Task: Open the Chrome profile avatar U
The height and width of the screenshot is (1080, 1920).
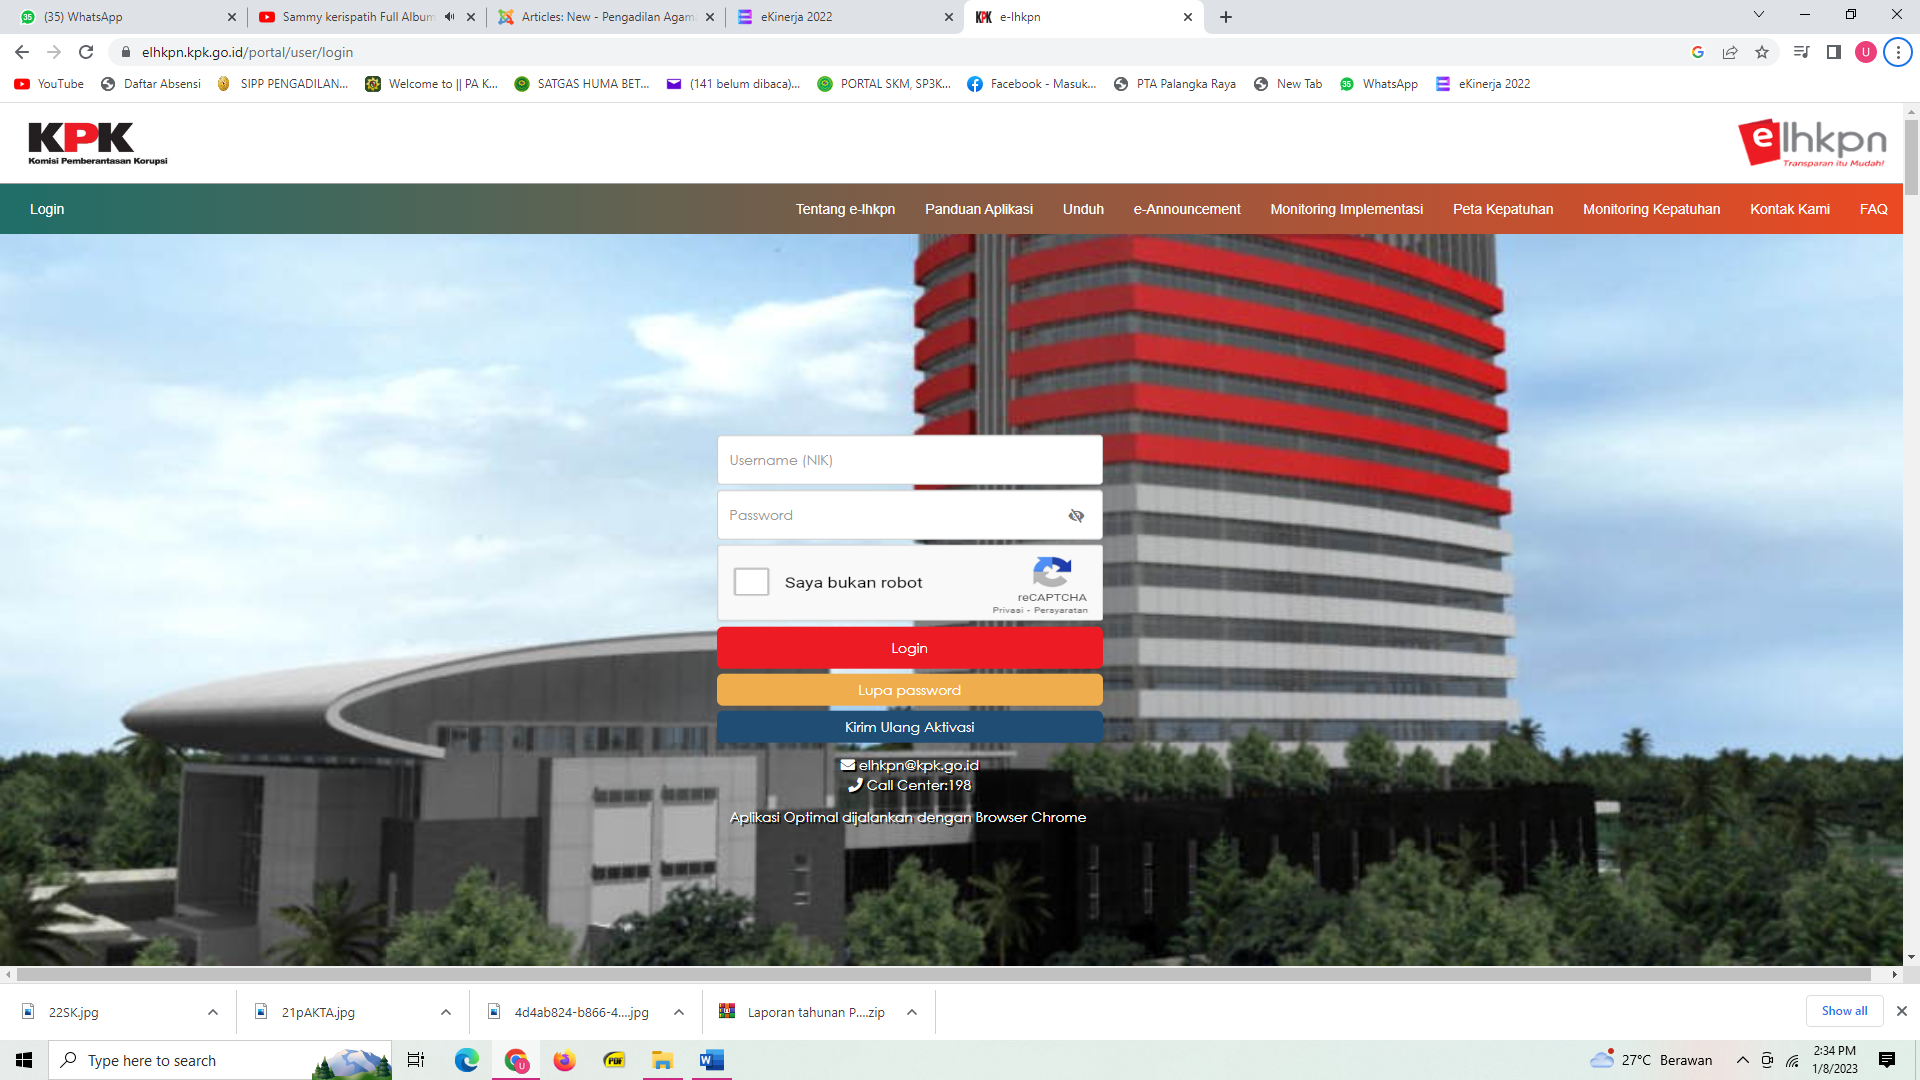Action: 1866,52
